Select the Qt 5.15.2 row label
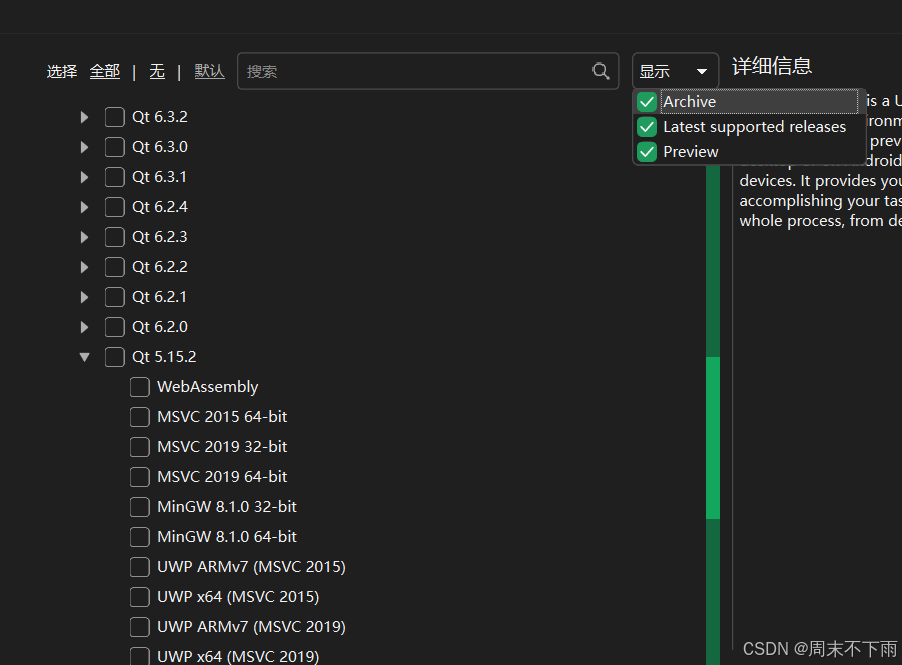This screenshot has height=665, width=902. 164,357
